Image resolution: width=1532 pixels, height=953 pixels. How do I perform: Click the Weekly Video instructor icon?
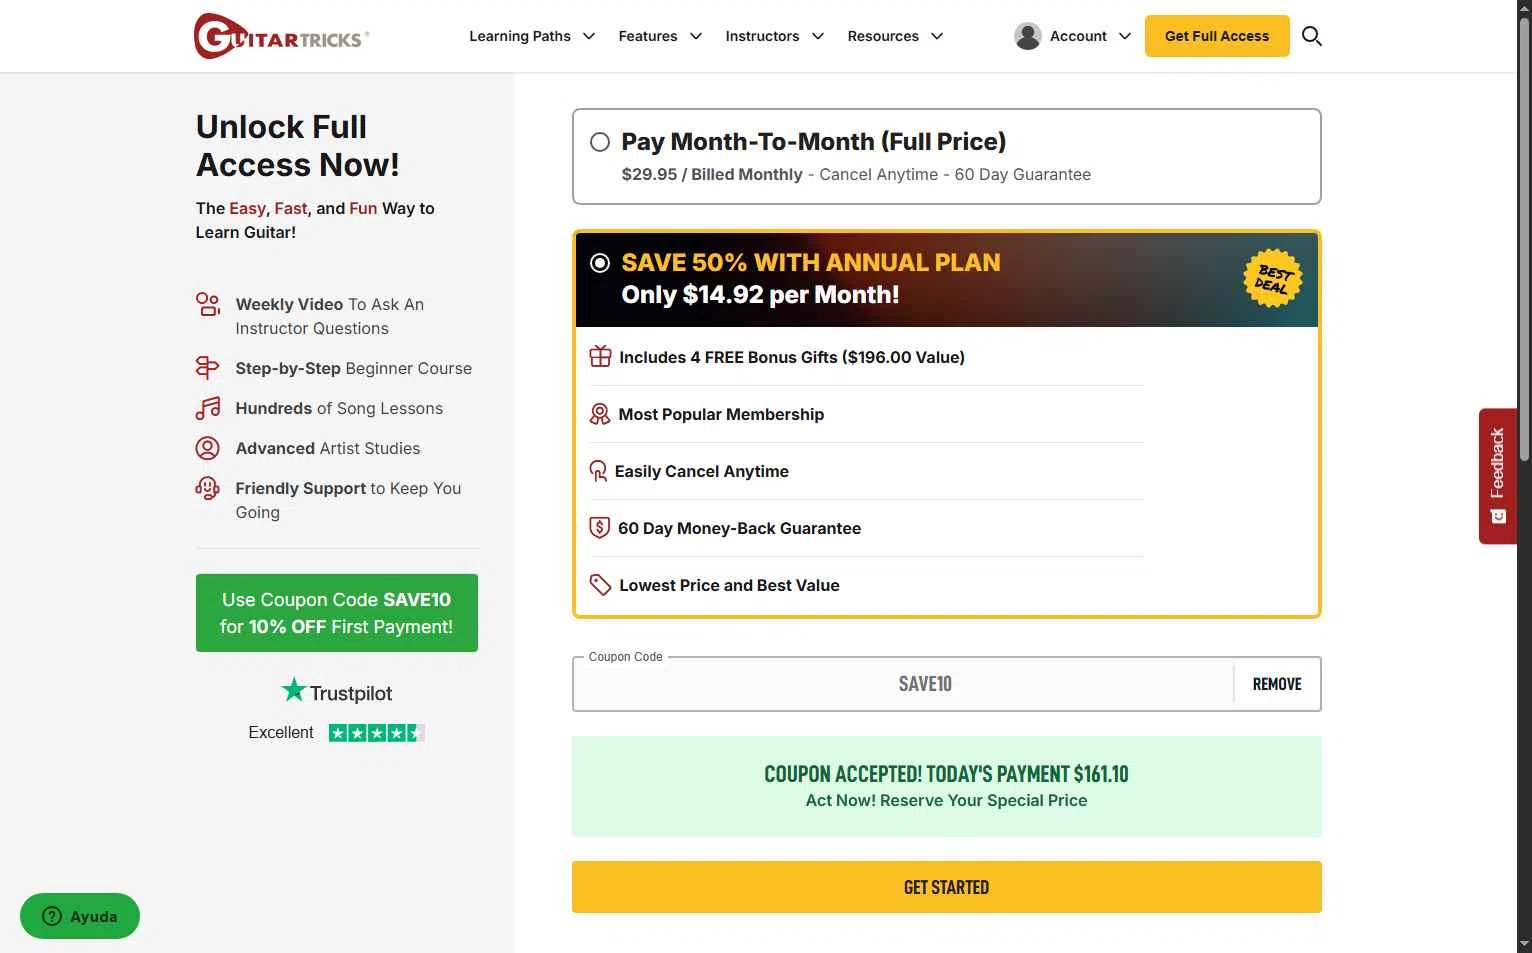tap(208, 304)
